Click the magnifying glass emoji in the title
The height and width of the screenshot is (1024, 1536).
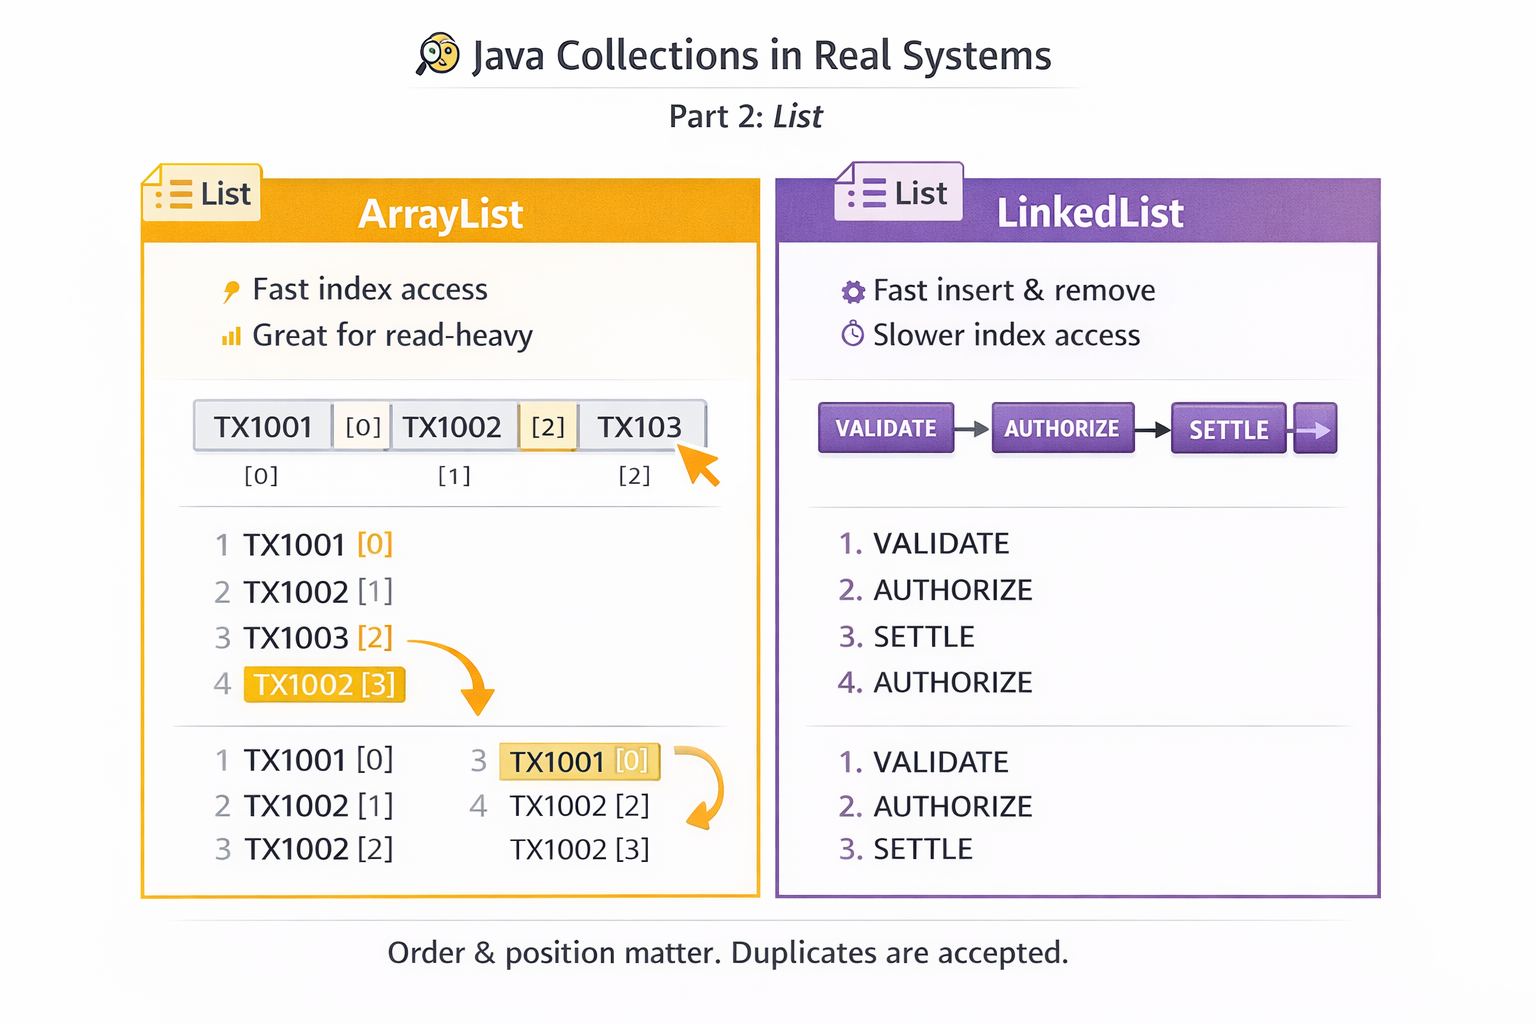437,55
